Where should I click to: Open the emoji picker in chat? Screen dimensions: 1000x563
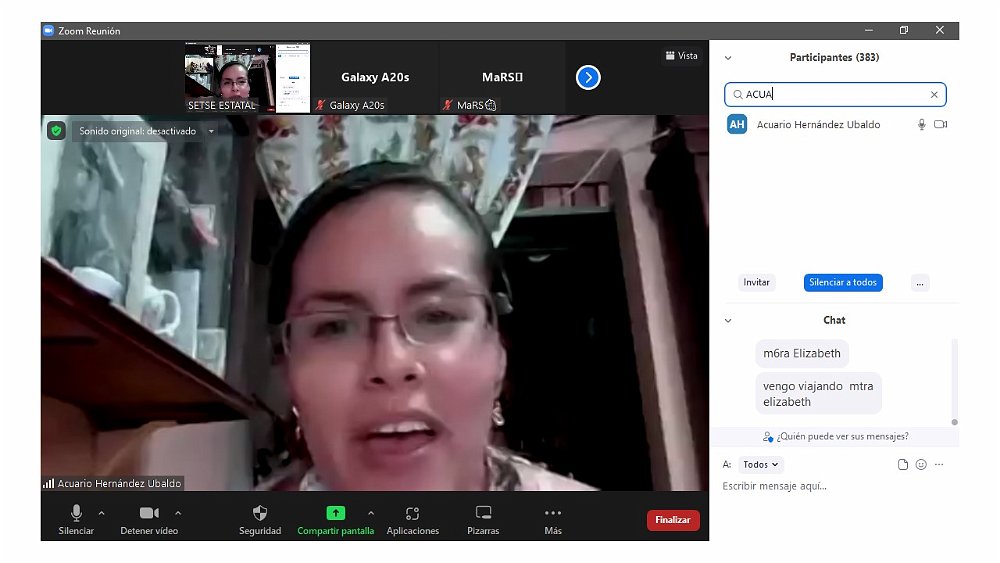coord(921,465)
